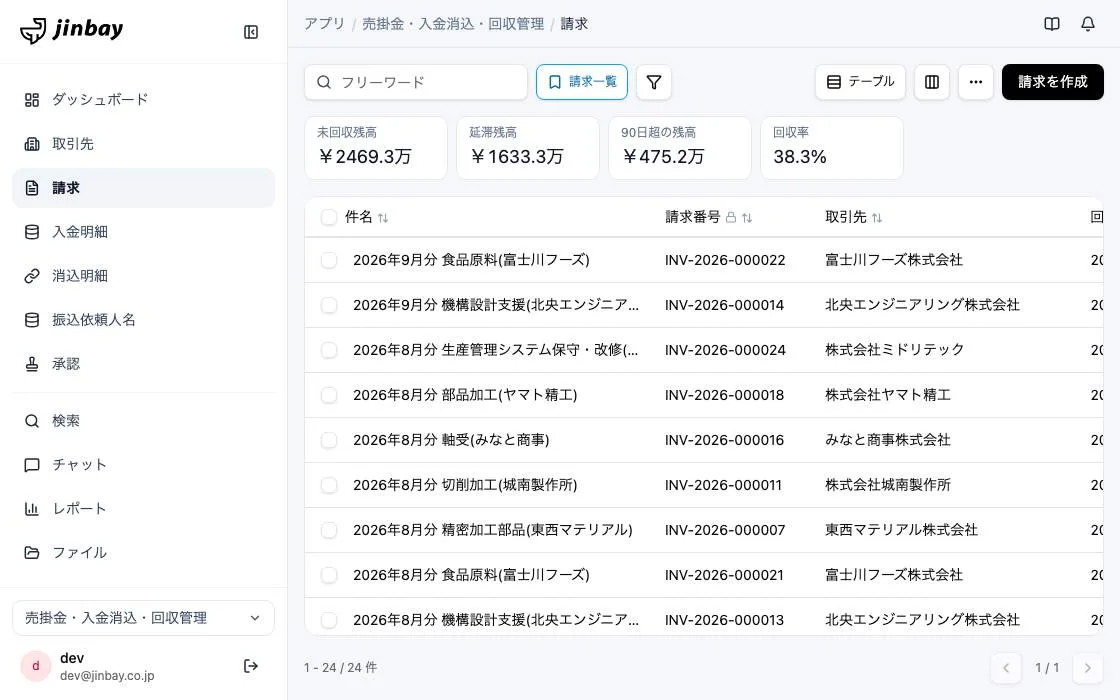Open the テーブル view switcher
This screenshot has height=700, width=1120.
tap(860, 82)
